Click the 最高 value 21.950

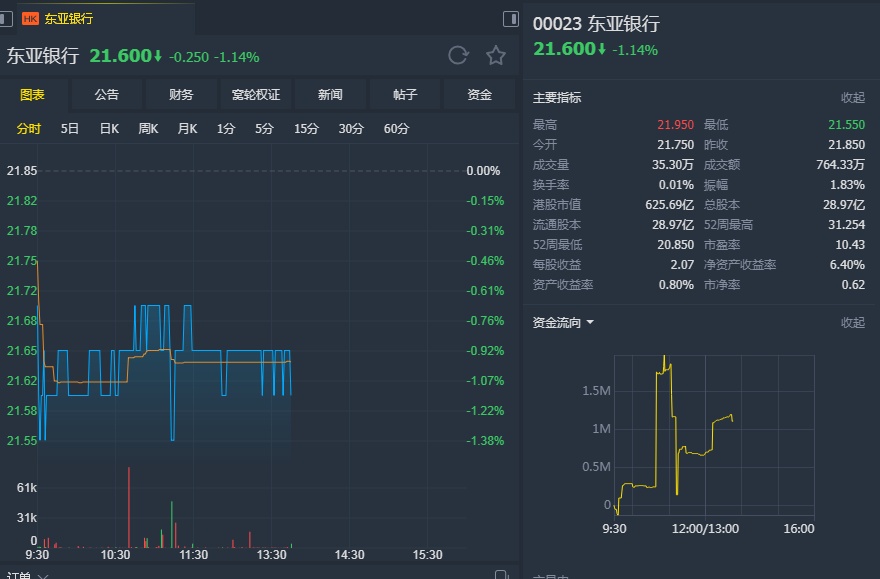tap(676, 125)
